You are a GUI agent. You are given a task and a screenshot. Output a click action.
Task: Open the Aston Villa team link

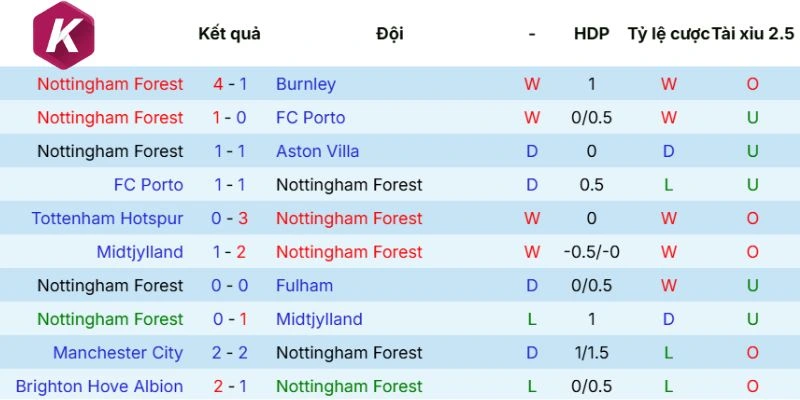pos(317,151)
